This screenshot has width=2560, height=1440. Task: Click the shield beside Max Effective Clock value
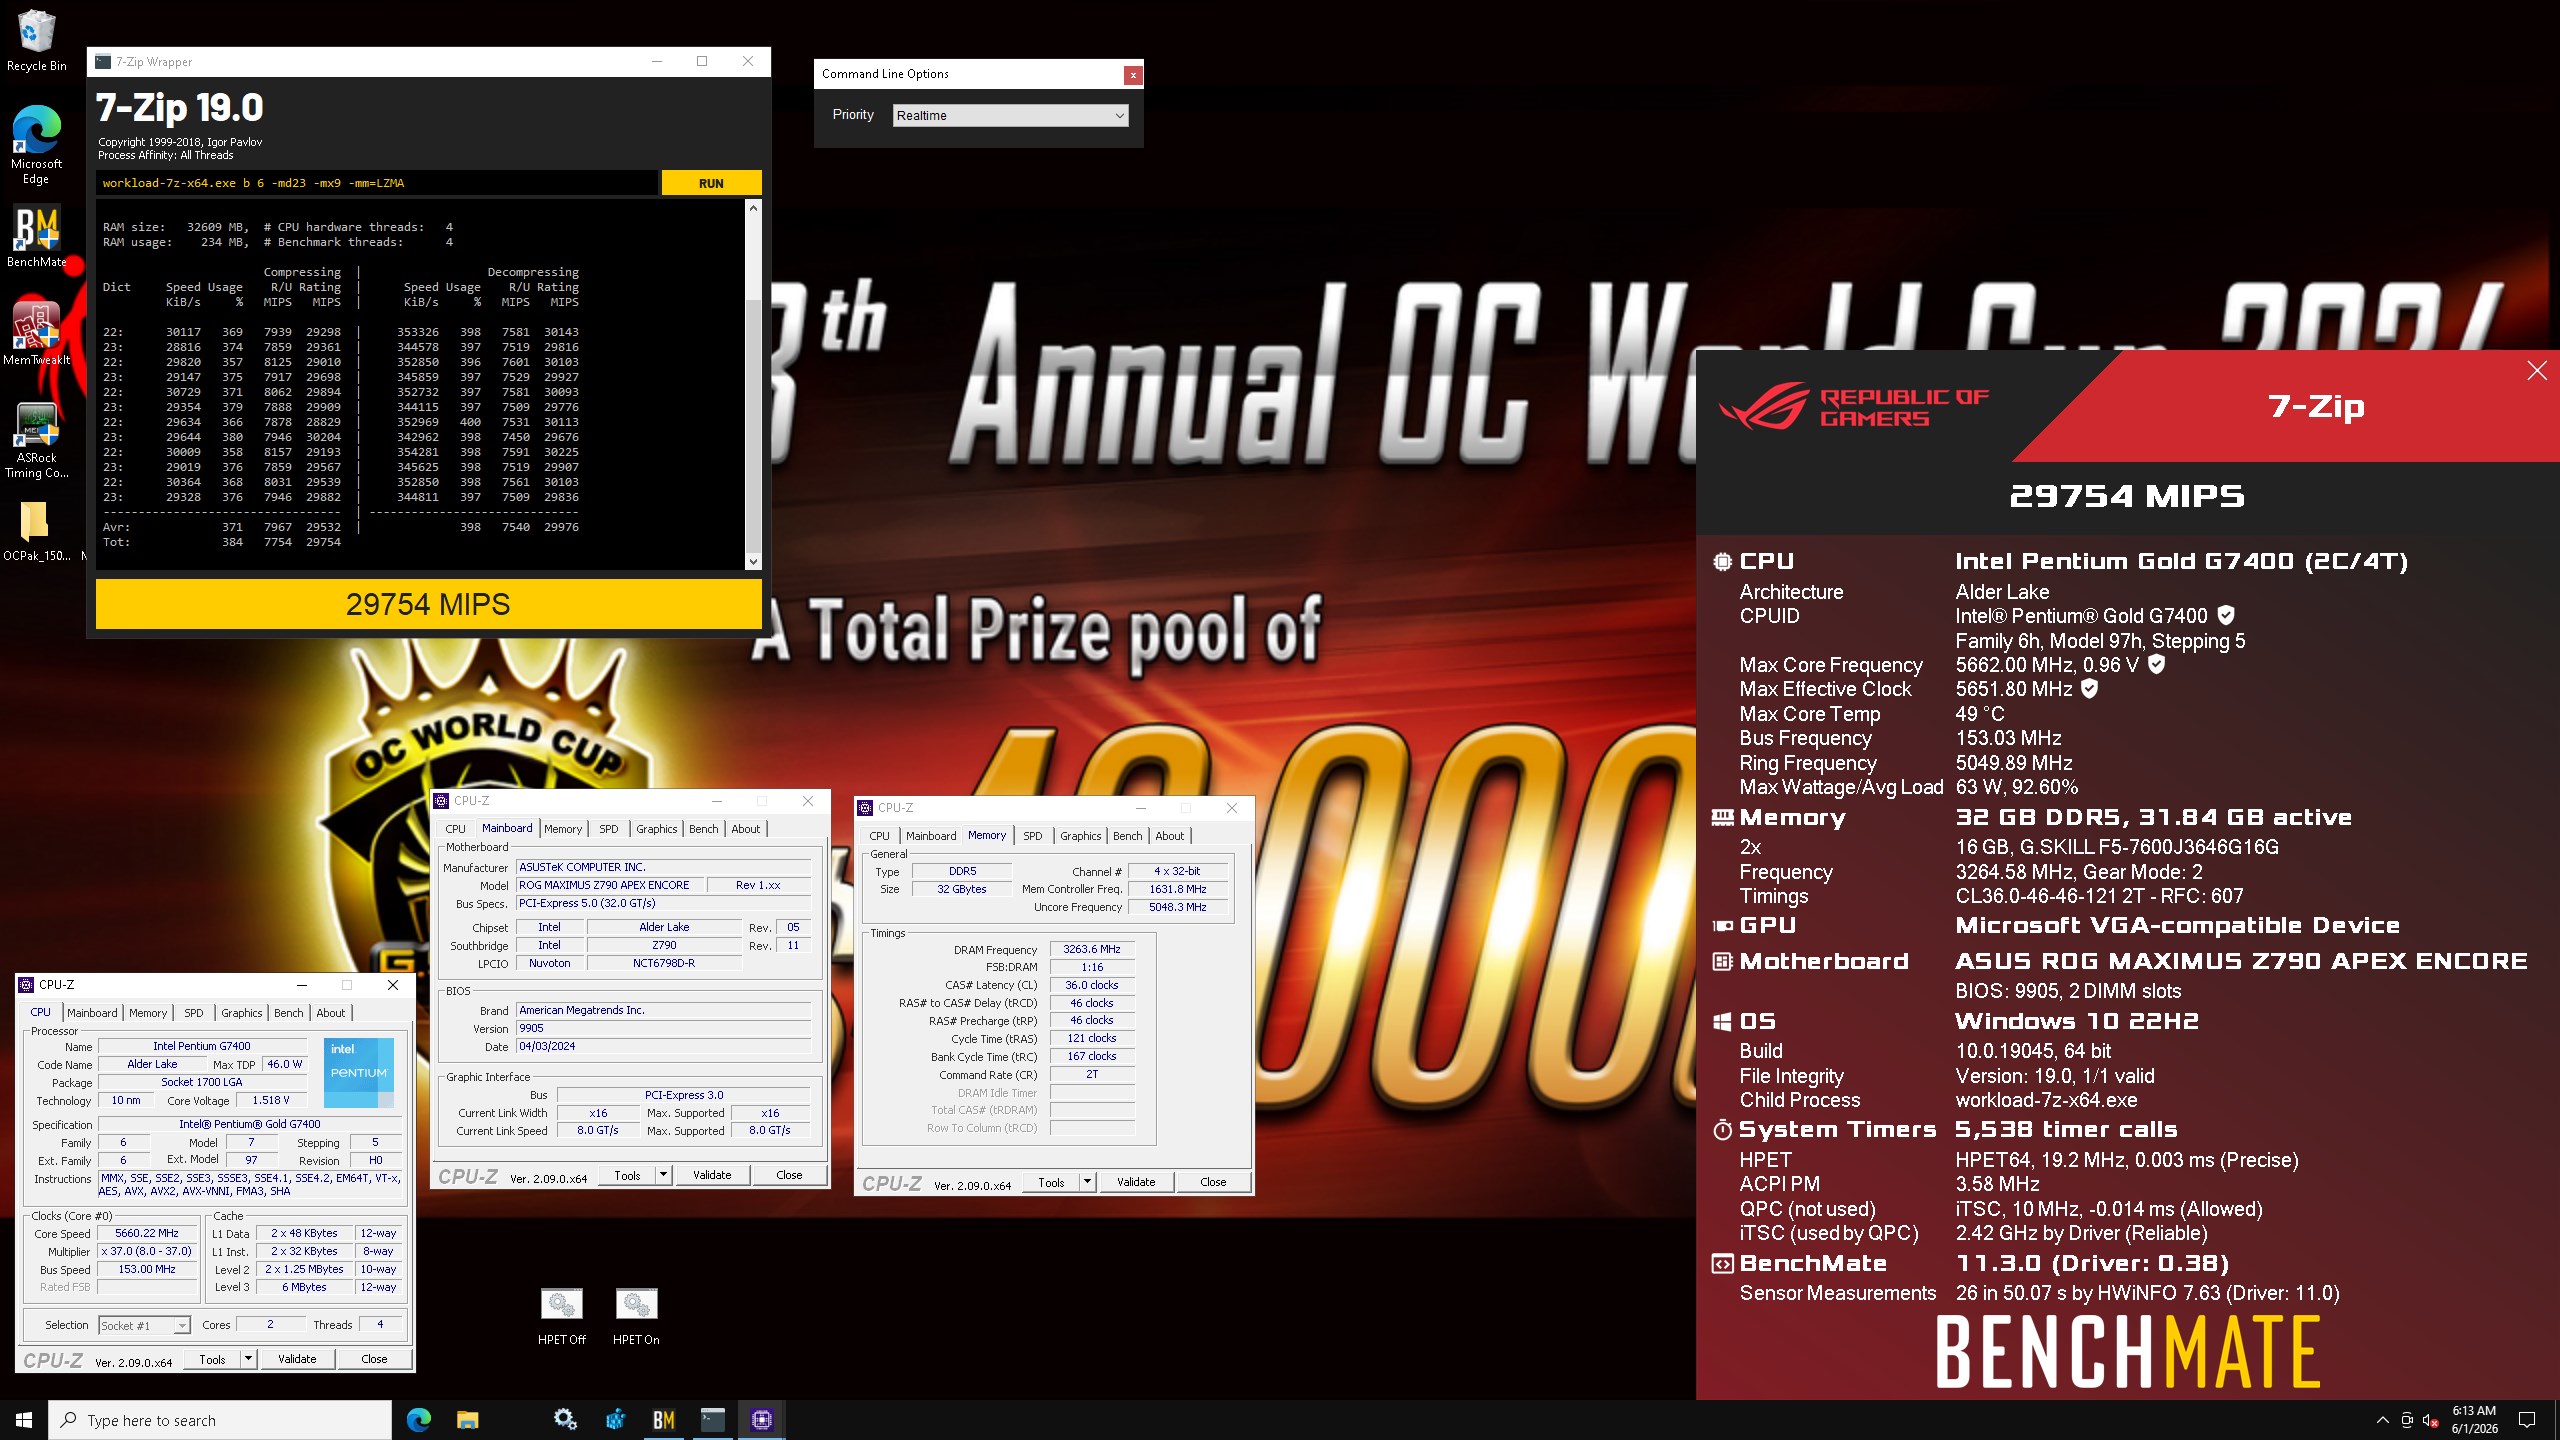pyautogui.click(x=2089, y=688)
